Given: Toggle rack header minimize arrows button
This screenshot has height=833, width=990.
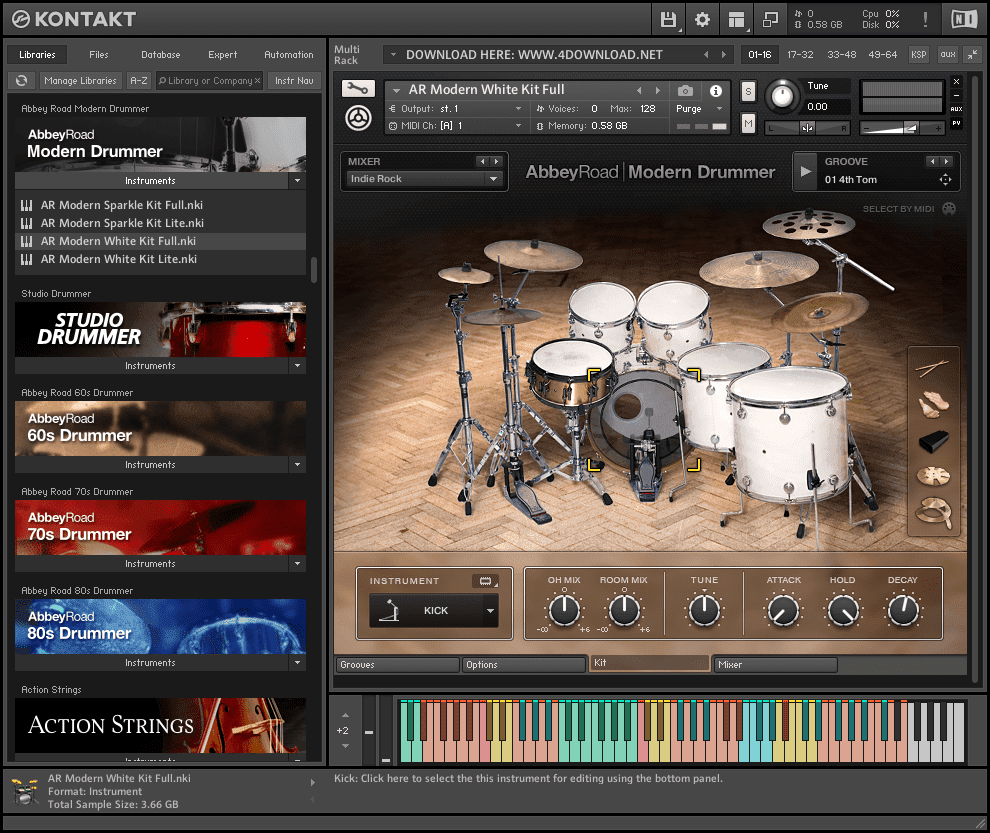Looking at the screenshot, I should 973,54.
